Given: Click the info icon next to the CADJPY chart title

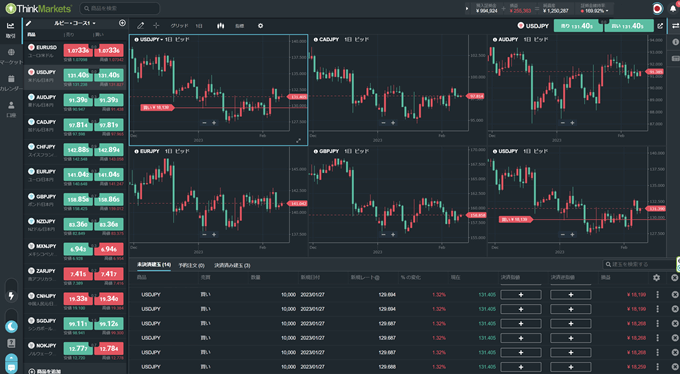Looking at the screenshot, I should [x=315, y=39].
